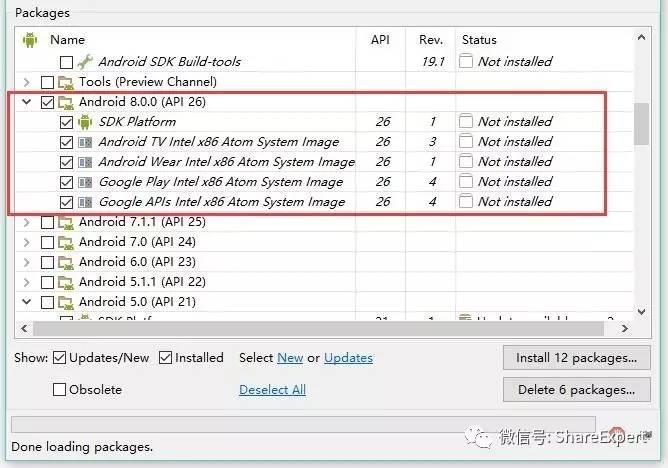Click the Deselect All link
This screenshot has height=468, width=668.
pyautogui.click(x=272, y=390)
